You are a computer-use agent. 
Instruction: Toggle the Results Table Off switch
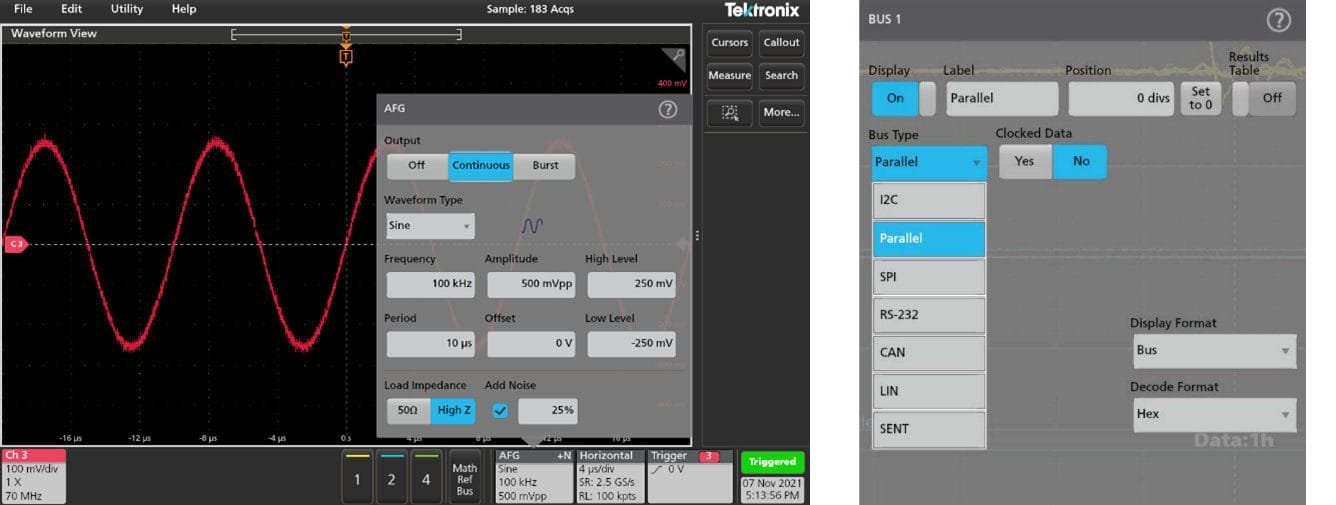(1263, 98)
